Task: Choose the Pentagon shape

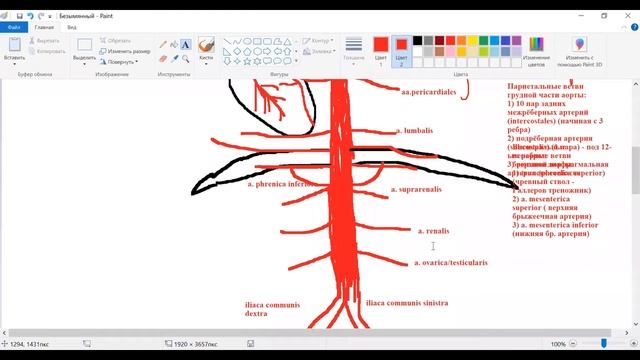Action: (x=247, y=51)
